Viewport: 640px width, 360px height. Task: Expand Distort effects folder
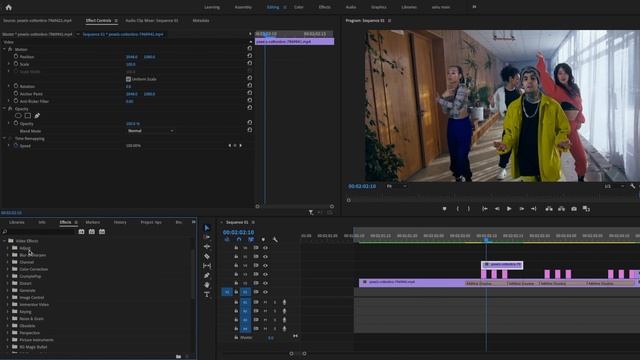click(x=8, y=283)
